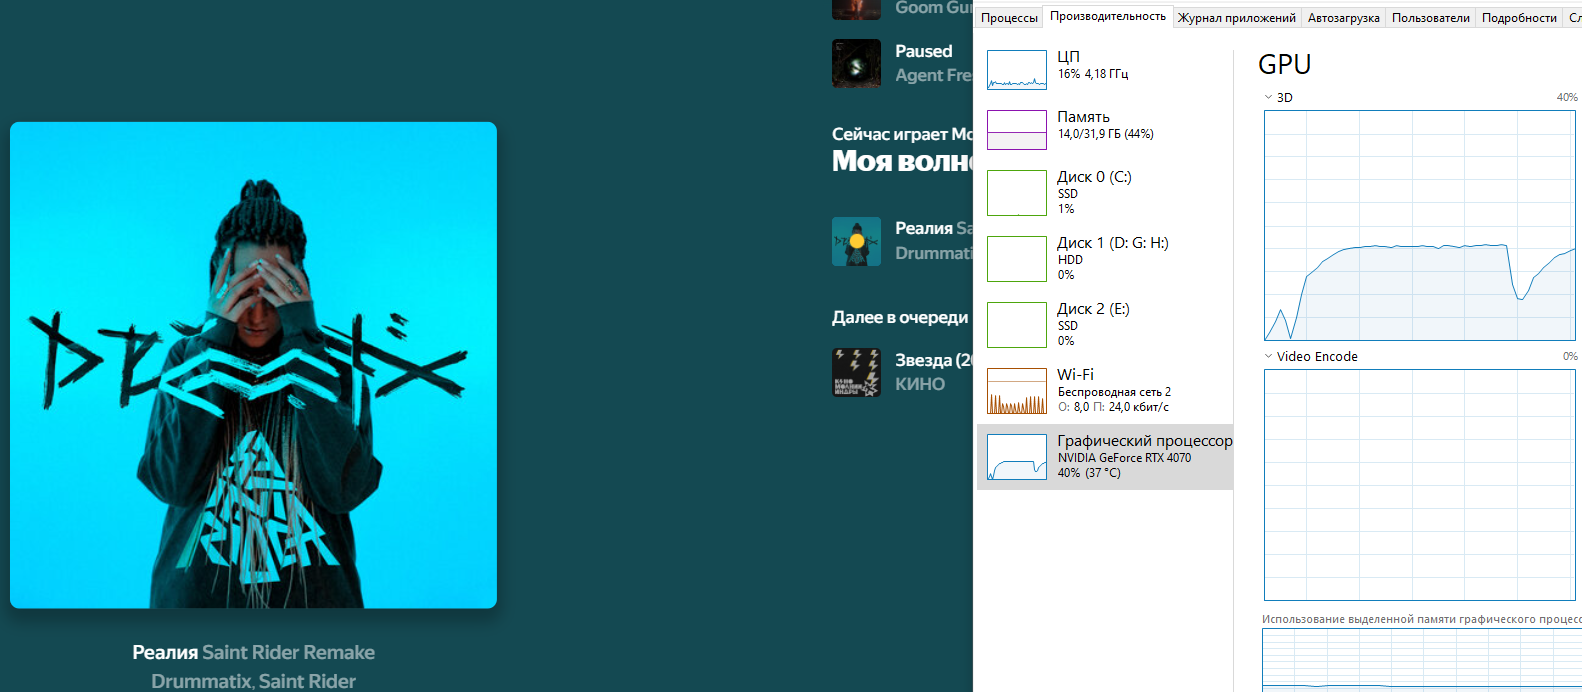1582x692 pixels.
Task: Click the now-playing Реалия track thumbnail
Action: (856, 241)
